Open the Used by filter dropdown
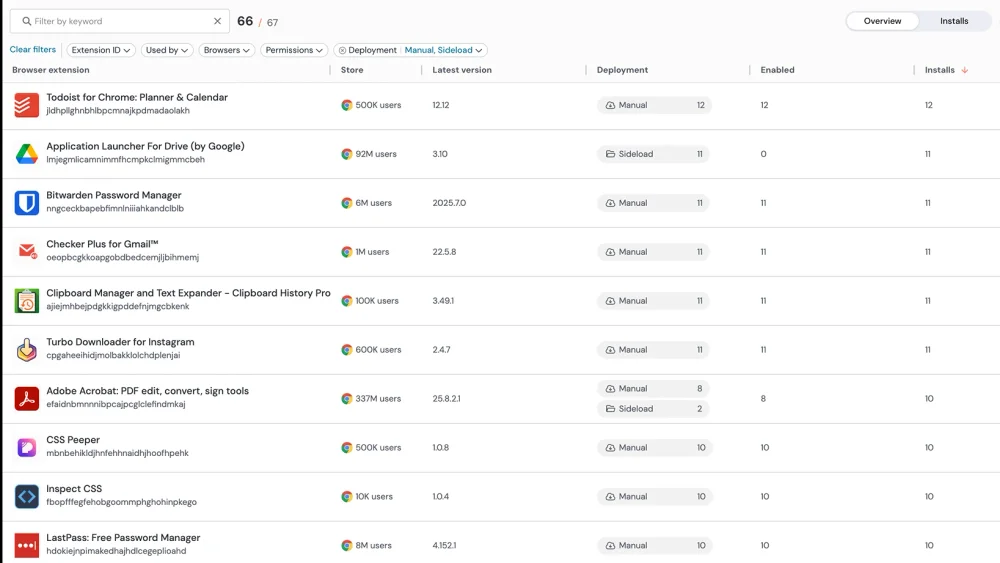Viewport: 1000px width, 563px height. click(166, 50)
